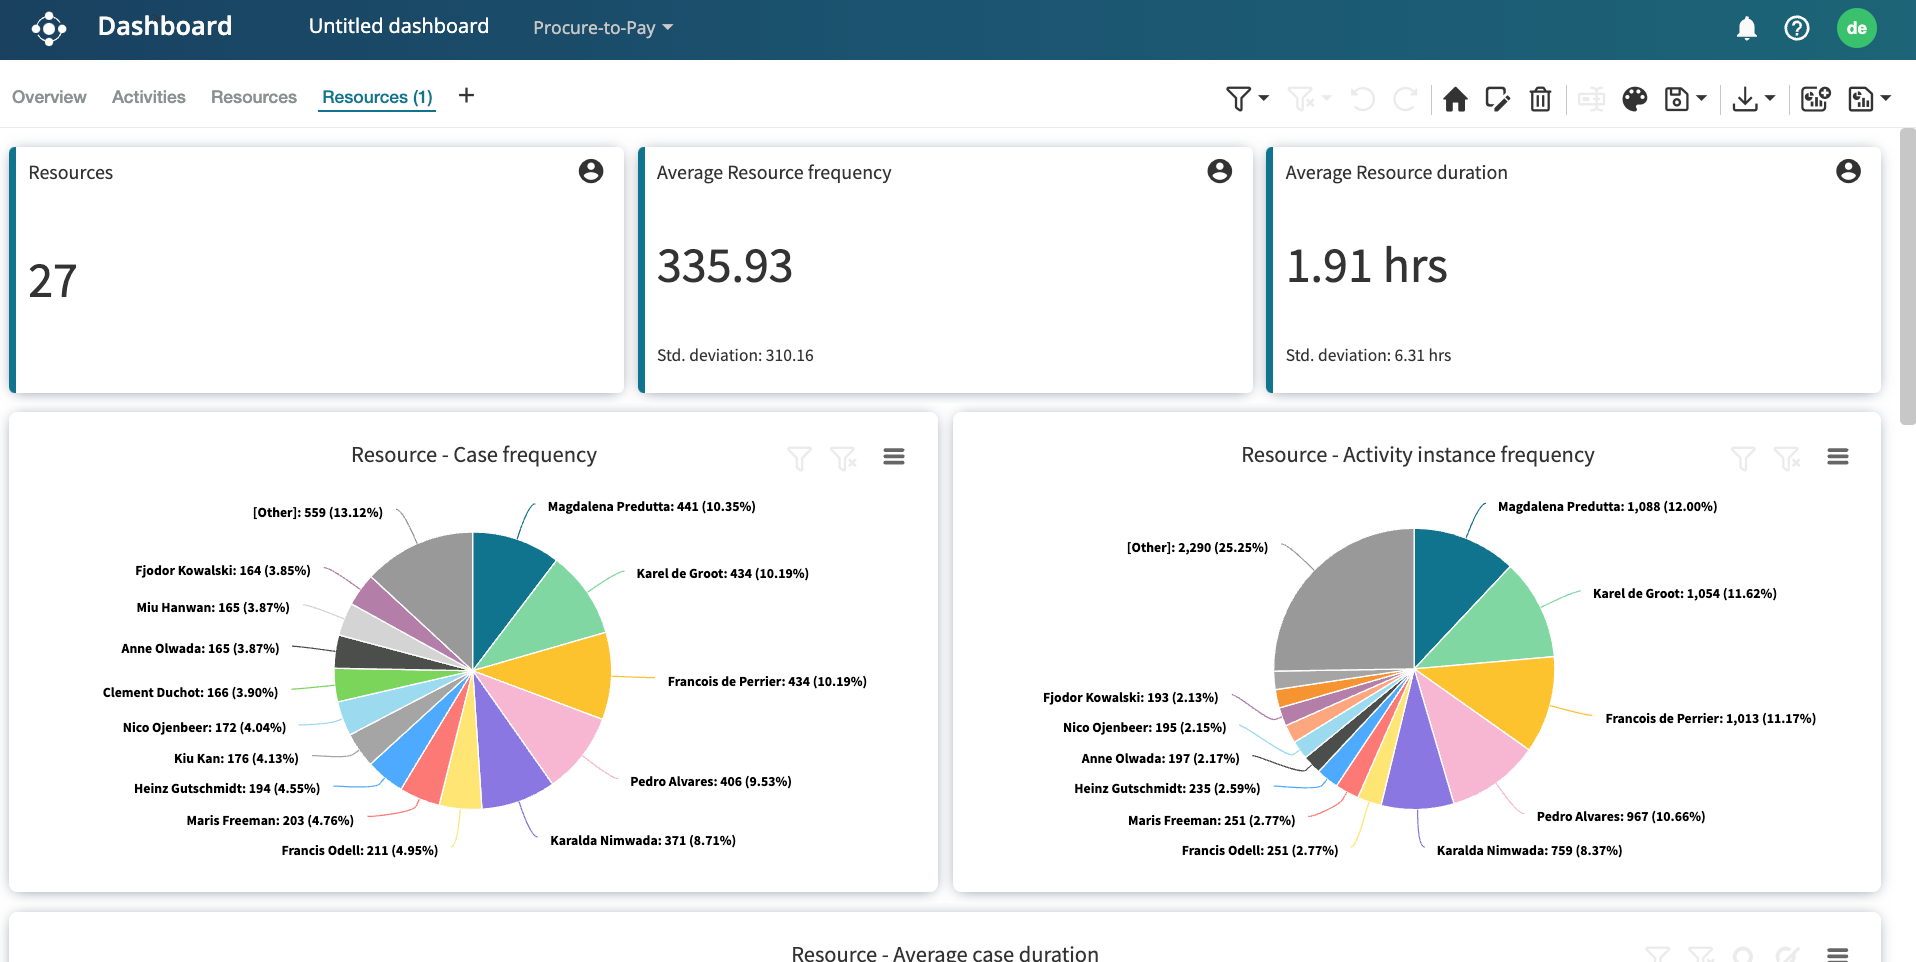Click the add chart widget icon
1916x962 pixels.
click(1814, 99)
